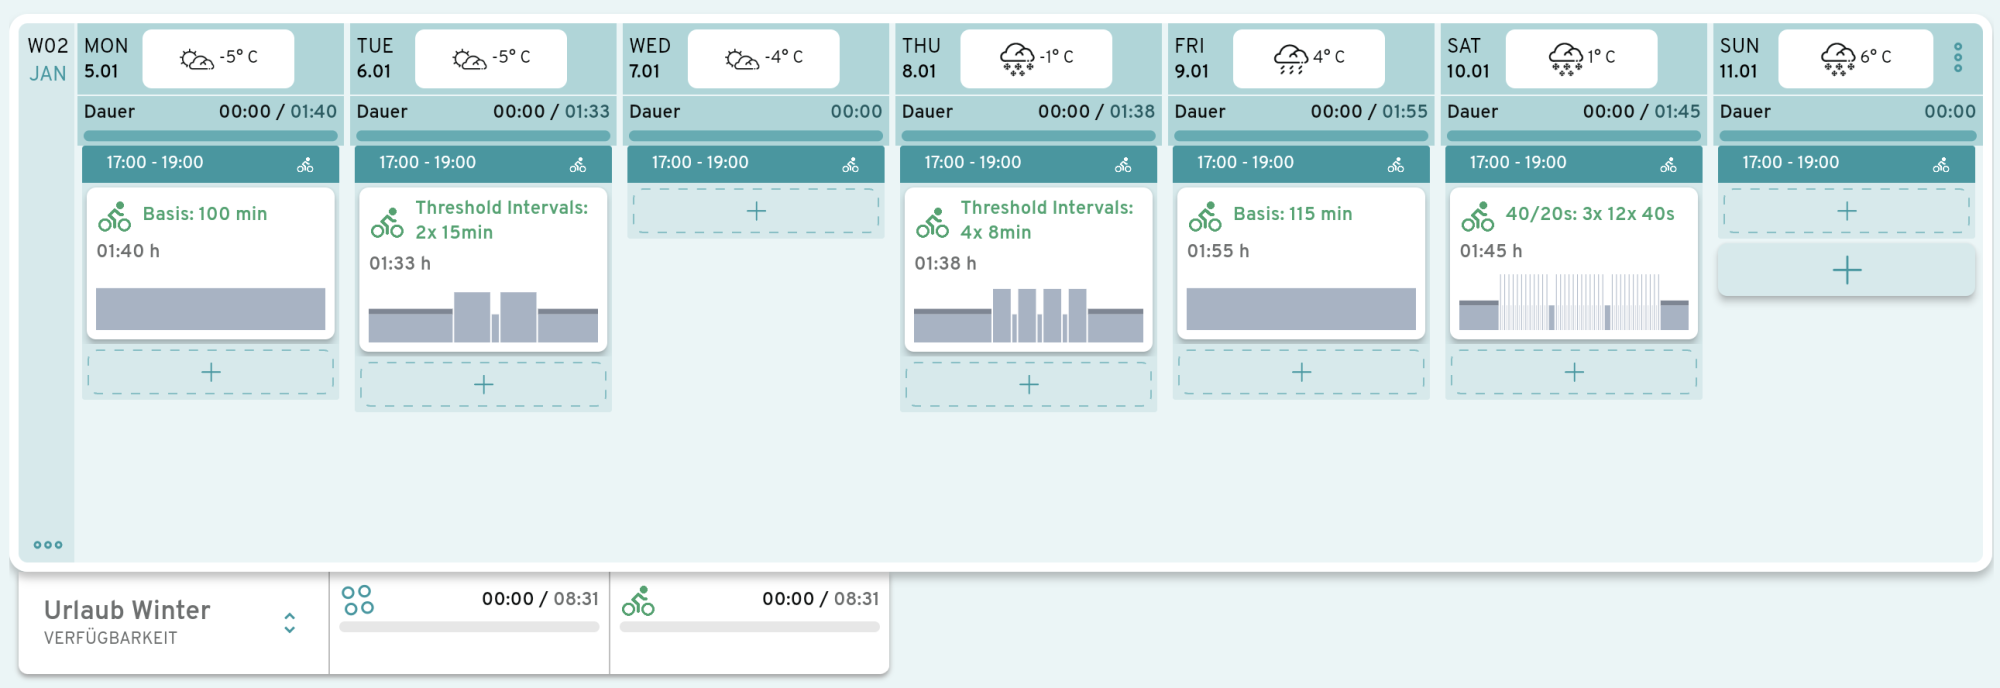Viewport: 2000px width, 688px height.
Task: Click Friday's rain weather forecast icon
Action: click(1291, 58)
